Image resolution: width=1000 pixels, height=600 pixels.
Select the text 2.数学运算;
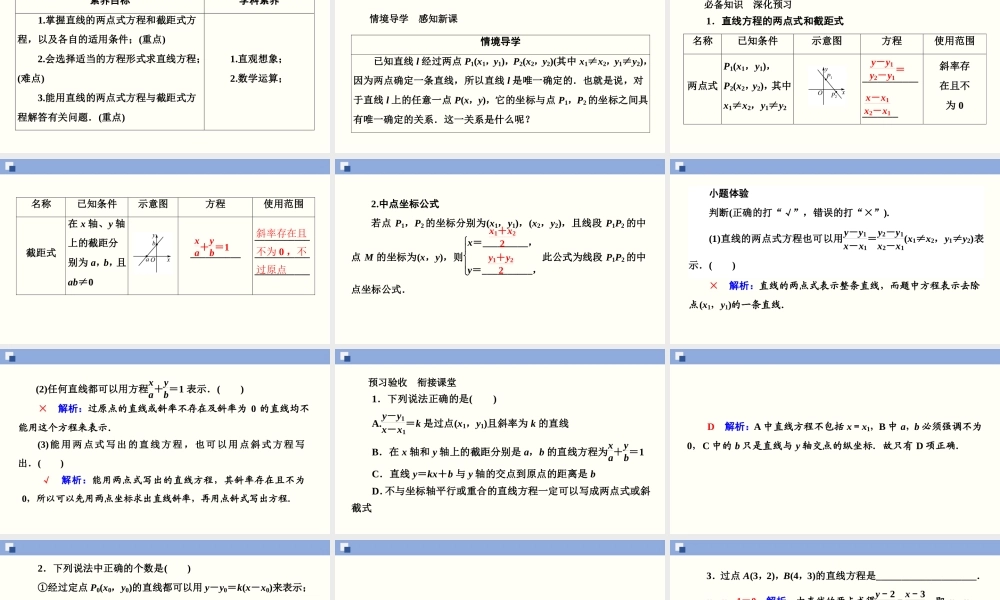[256, 78]
